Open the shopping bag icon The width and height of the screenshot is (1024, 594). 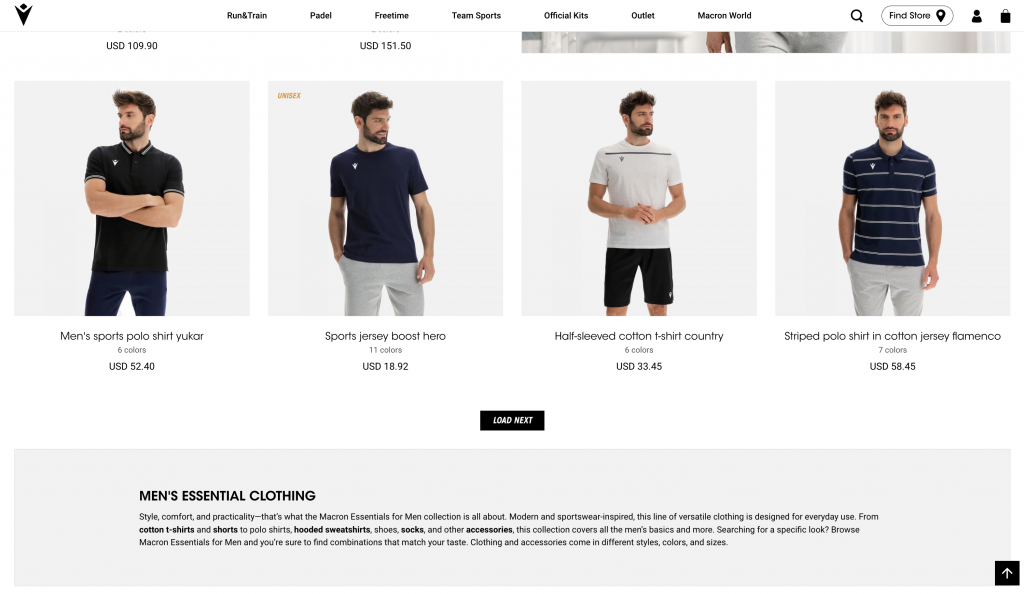coord(1005,16)
